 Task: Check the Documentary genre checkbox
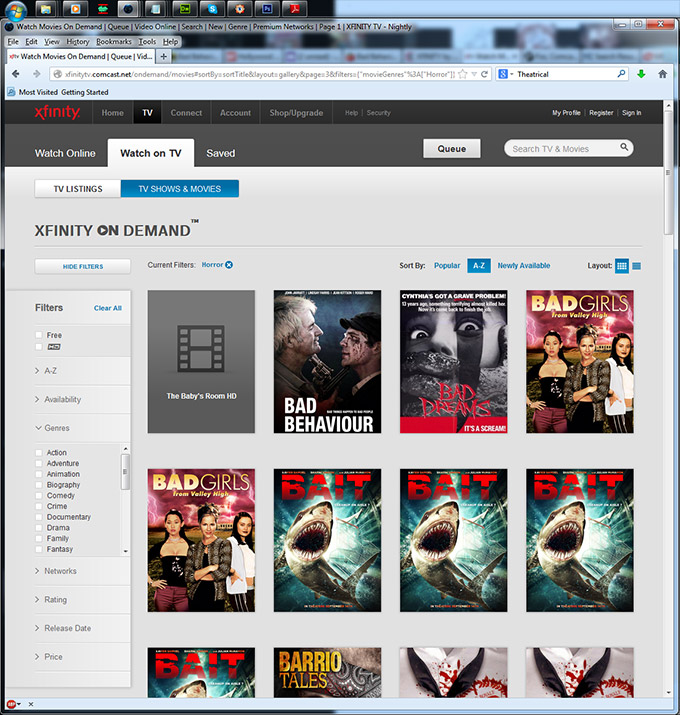(x=39, y=517)
